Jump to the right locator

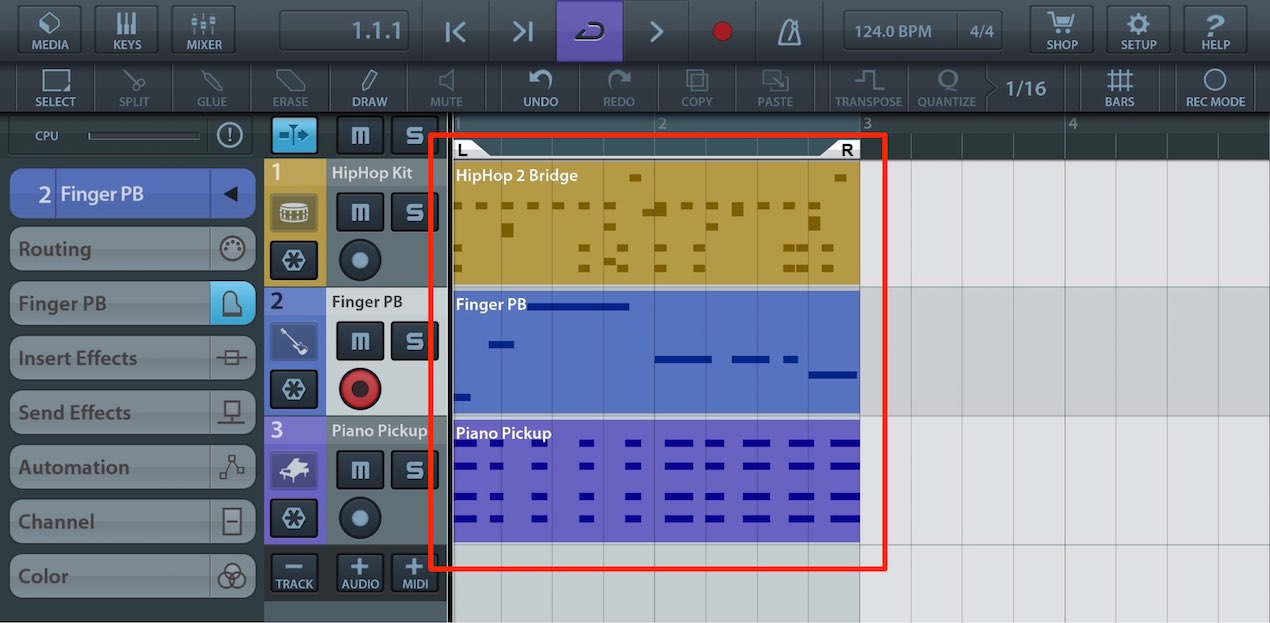point(522,32)
